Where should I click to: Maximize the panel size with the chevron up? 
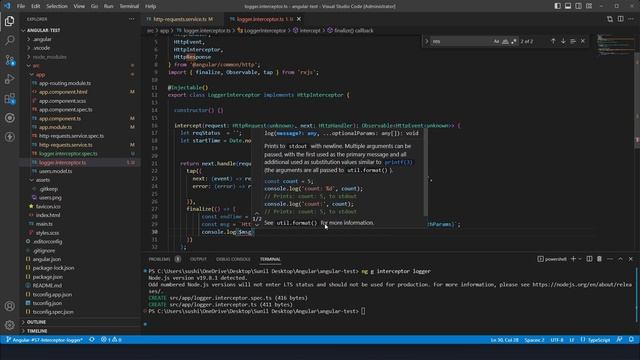620,259
